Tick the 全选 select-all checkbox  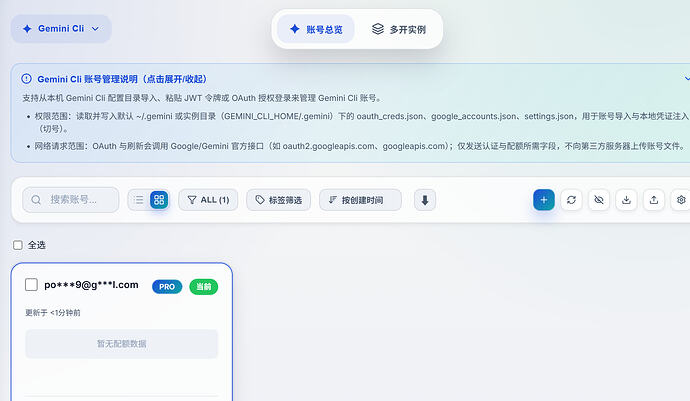pos(18,245)
